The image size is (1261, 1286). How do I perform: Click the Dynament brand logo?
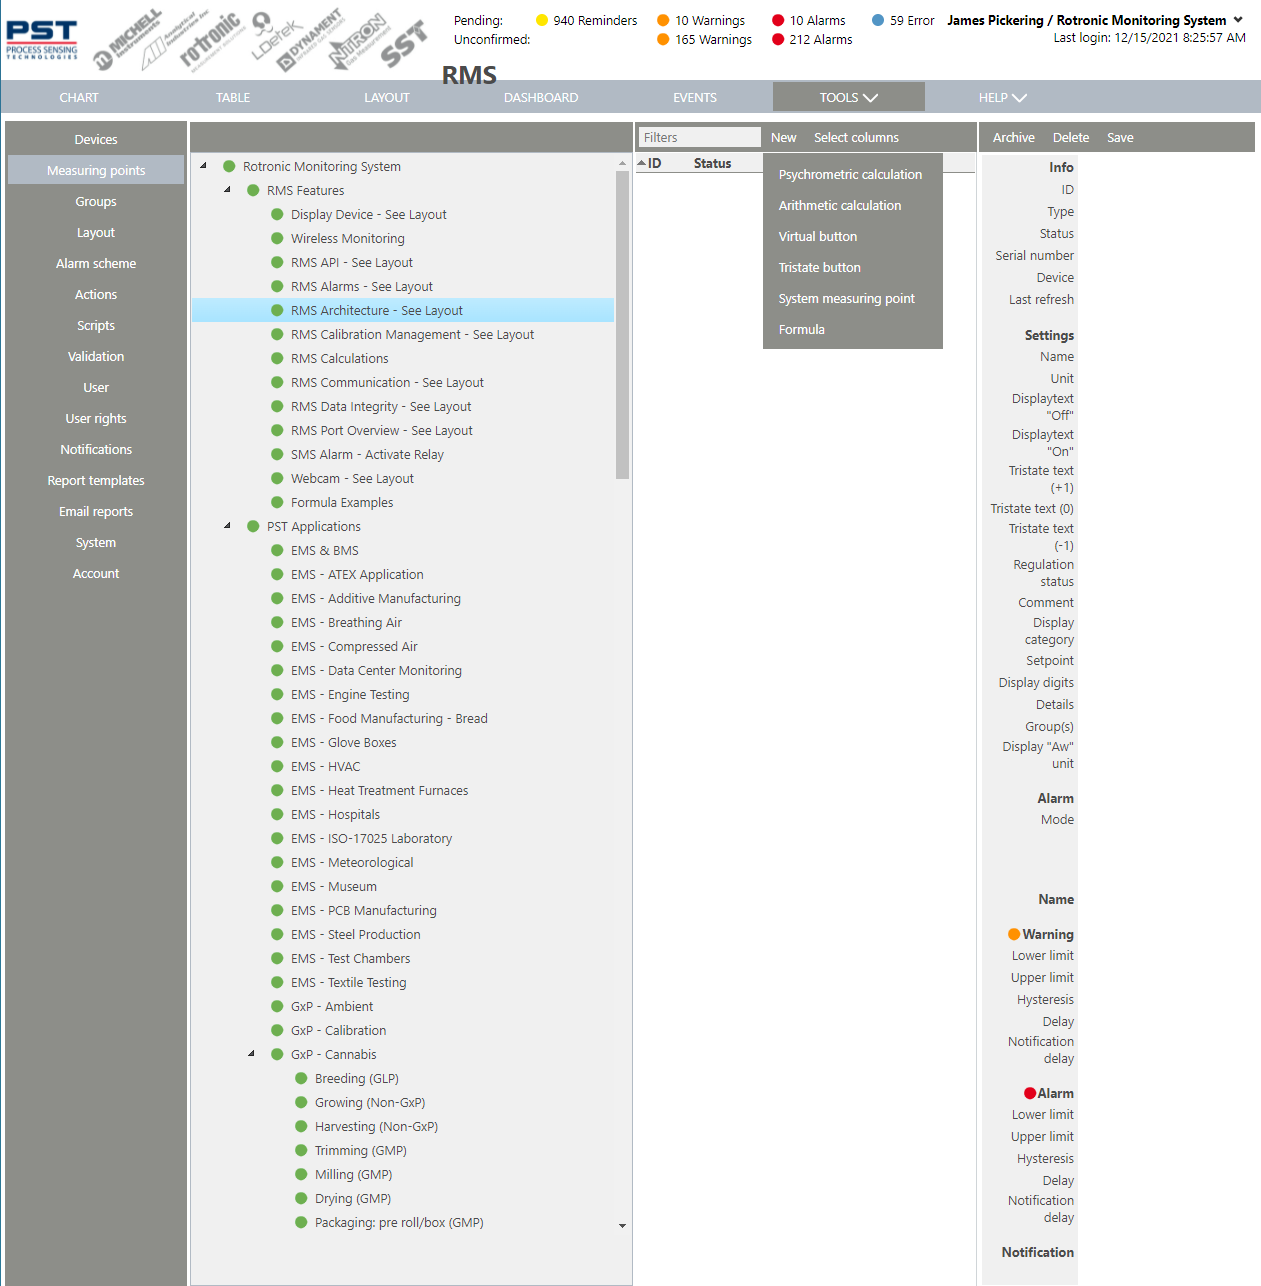pos(311,41)
